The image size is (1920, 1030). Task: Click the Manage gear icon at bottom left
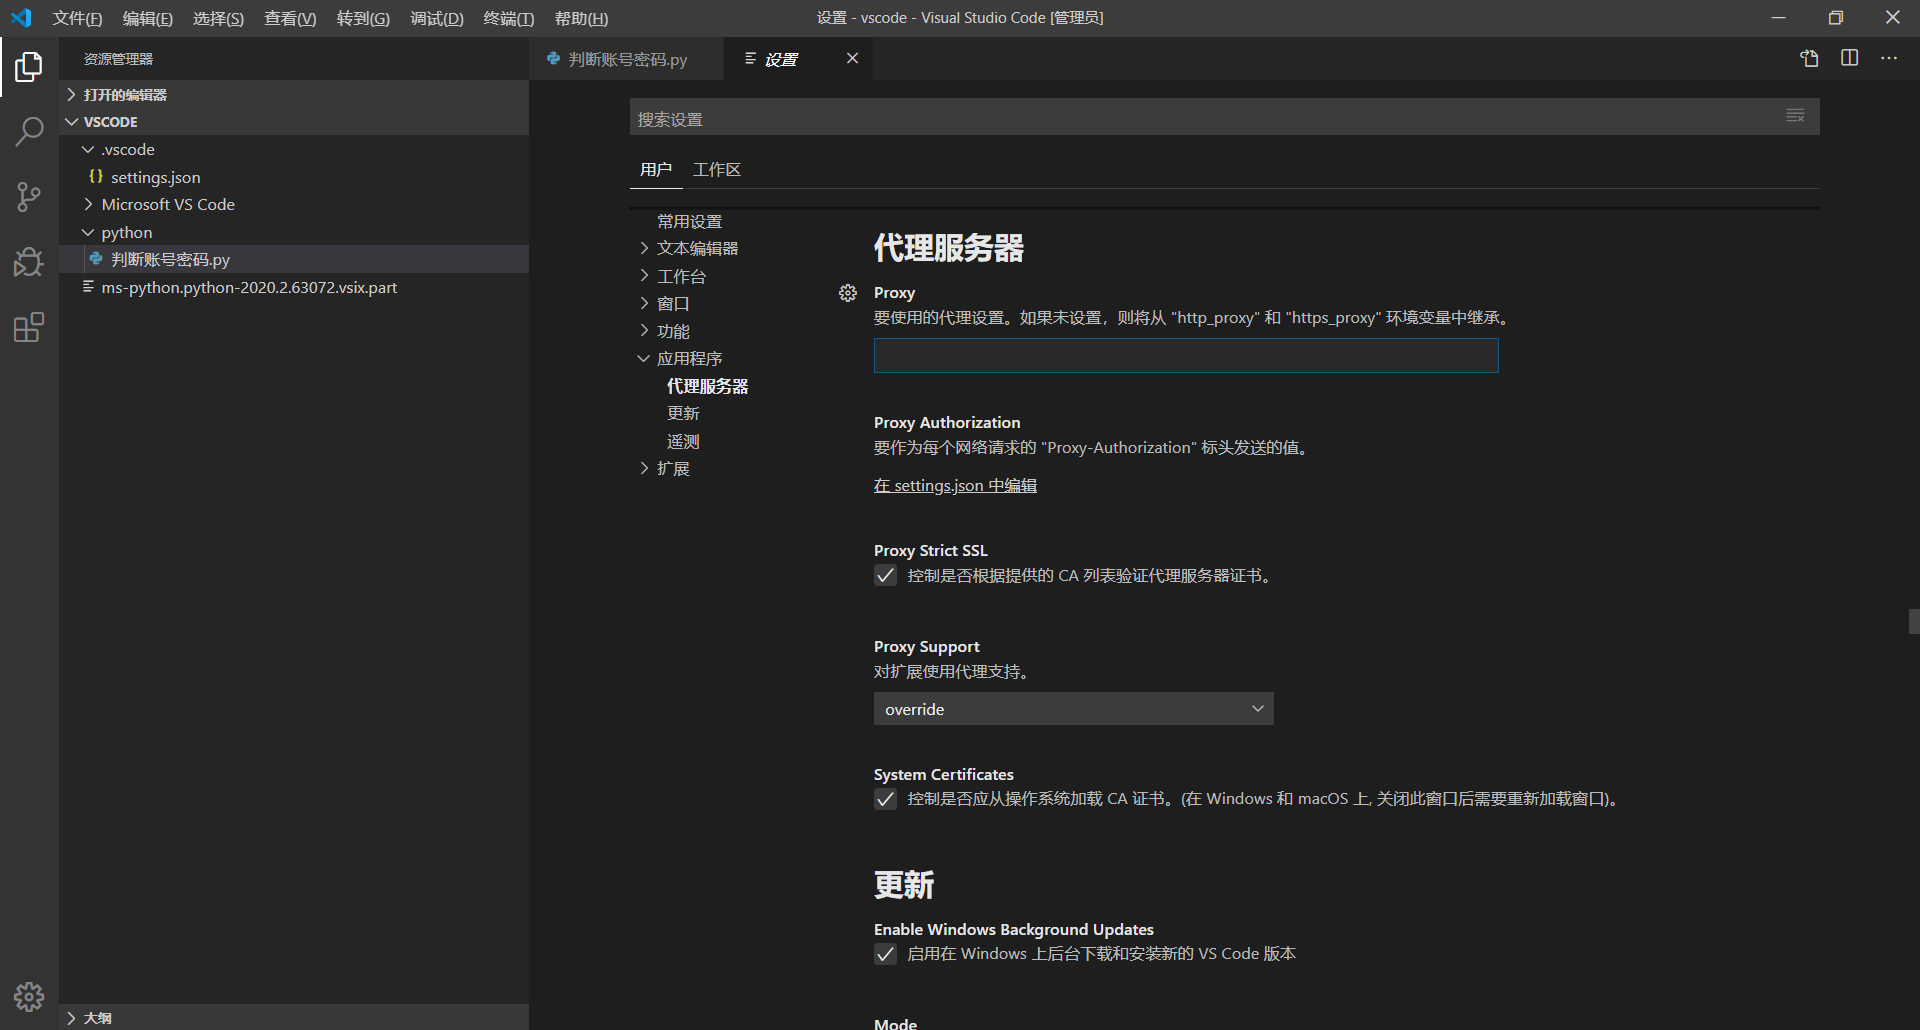click(x=29, y=996)
